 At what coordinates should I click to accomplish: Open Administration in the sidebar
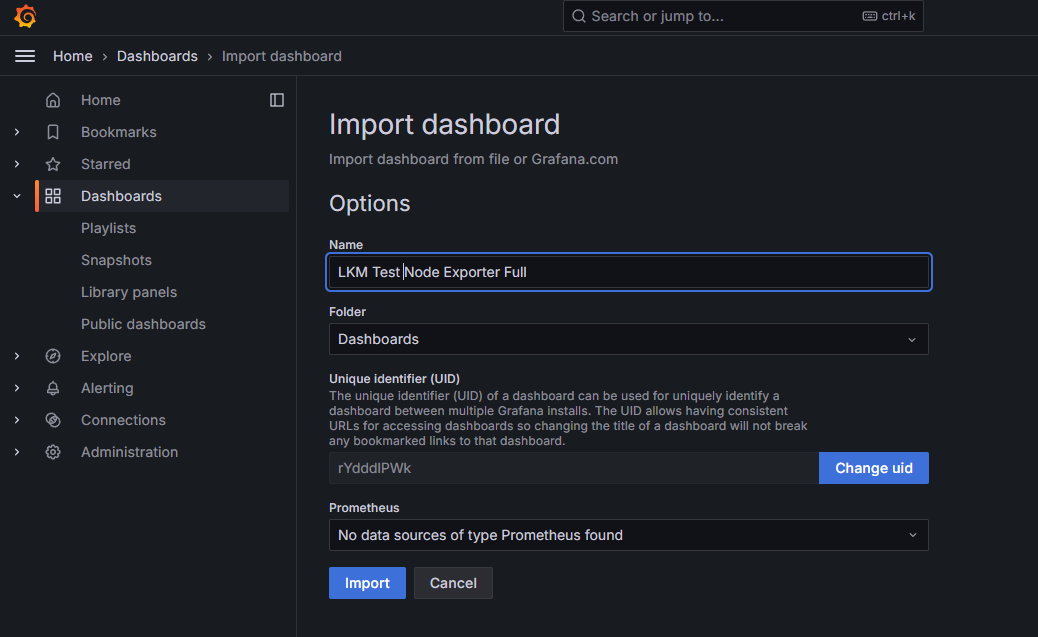pos(129,452)
